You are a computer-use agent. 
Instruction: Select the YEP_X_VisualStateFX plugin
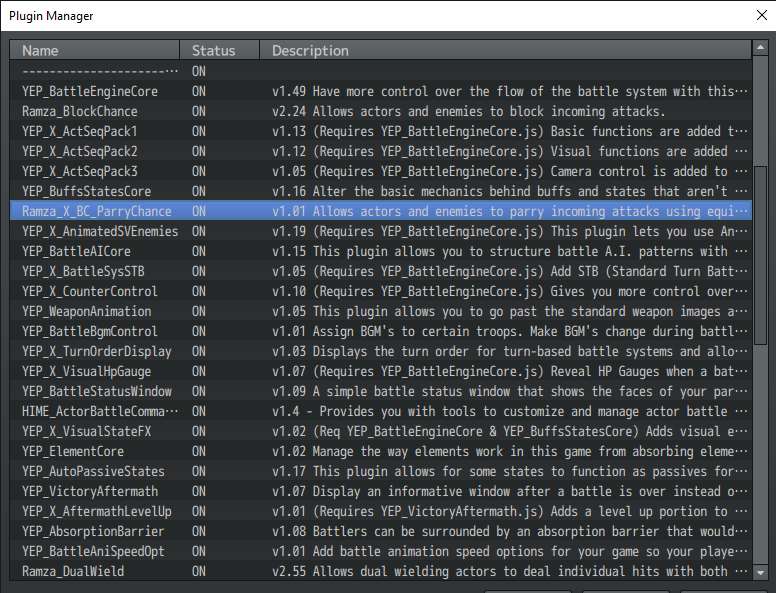point(381,431)
